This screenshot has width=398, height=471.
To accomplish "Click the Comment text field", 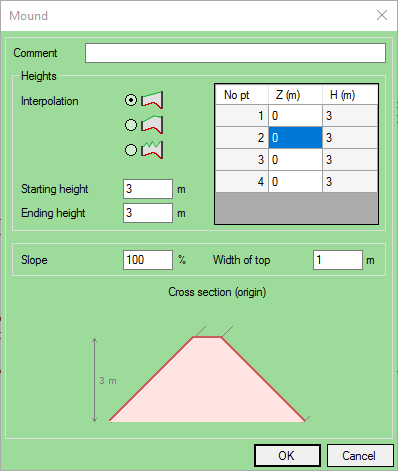I will pos(235,53).
